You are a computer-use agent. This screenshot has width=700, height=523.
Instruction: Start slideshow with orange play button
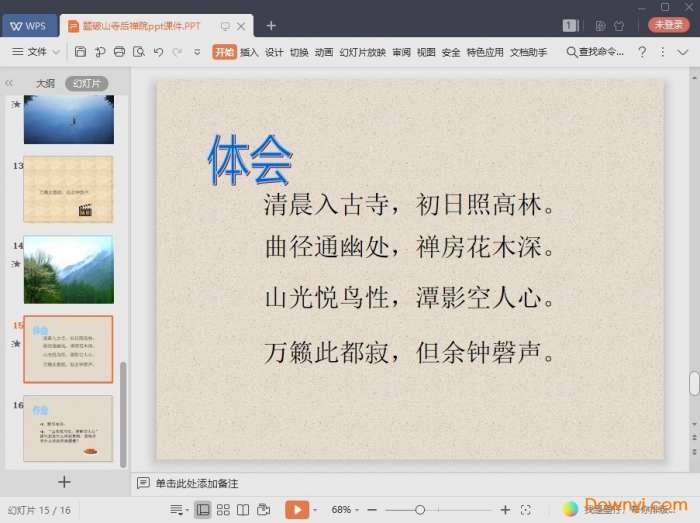coord(296,510)
